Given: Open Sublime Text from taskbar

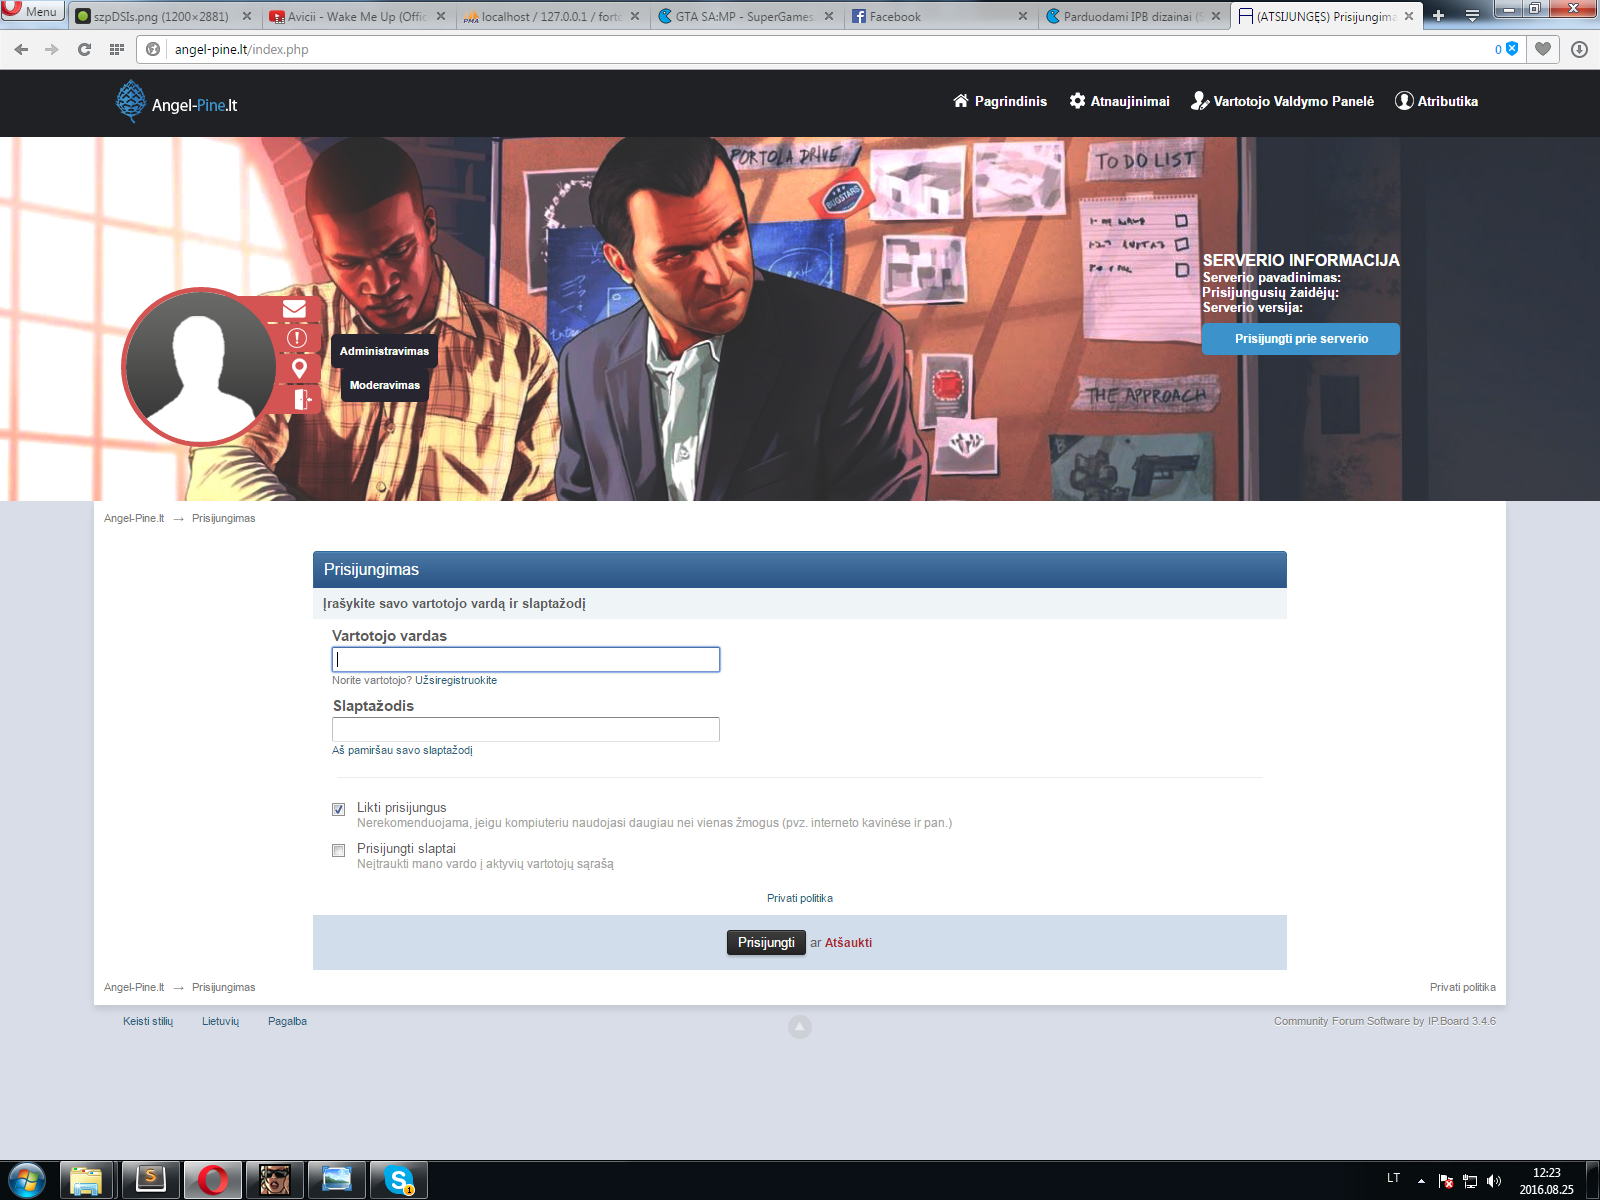Looking at the screenshot, I should (151, 1181).
